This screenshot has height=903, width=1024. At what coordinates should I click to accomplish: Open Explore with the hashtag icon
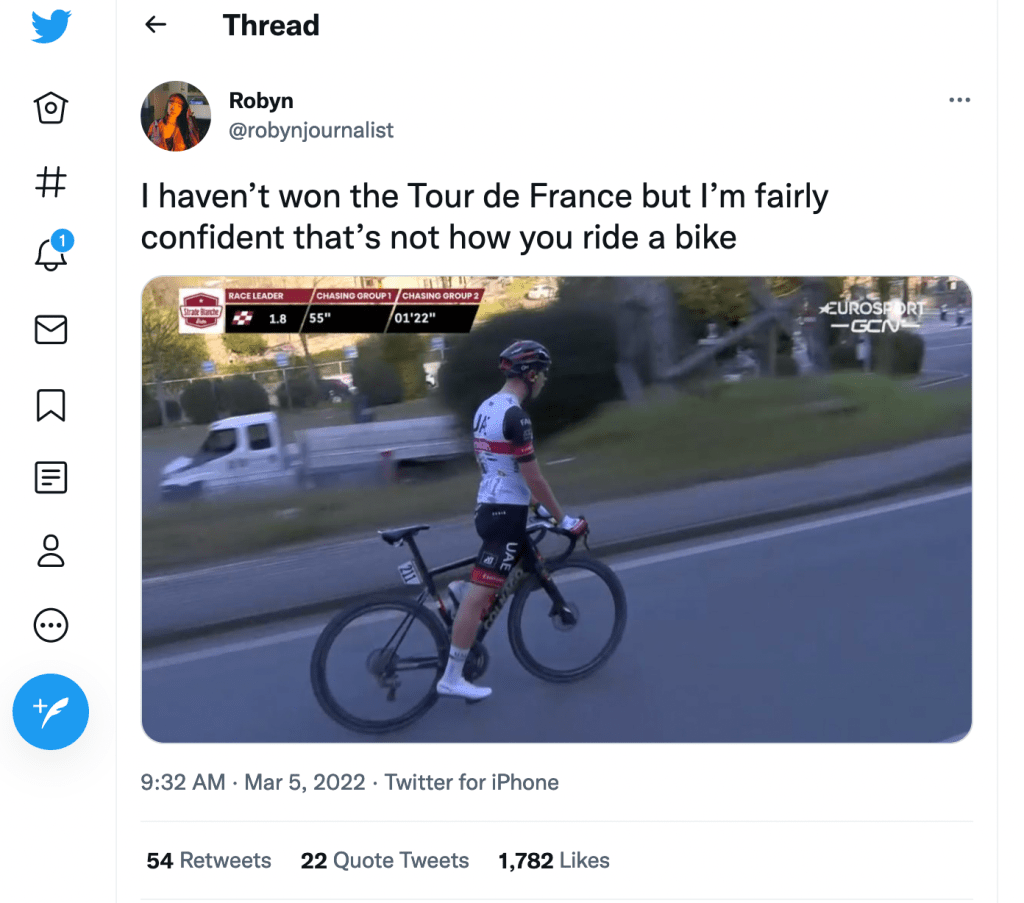(x=51, y=182)
